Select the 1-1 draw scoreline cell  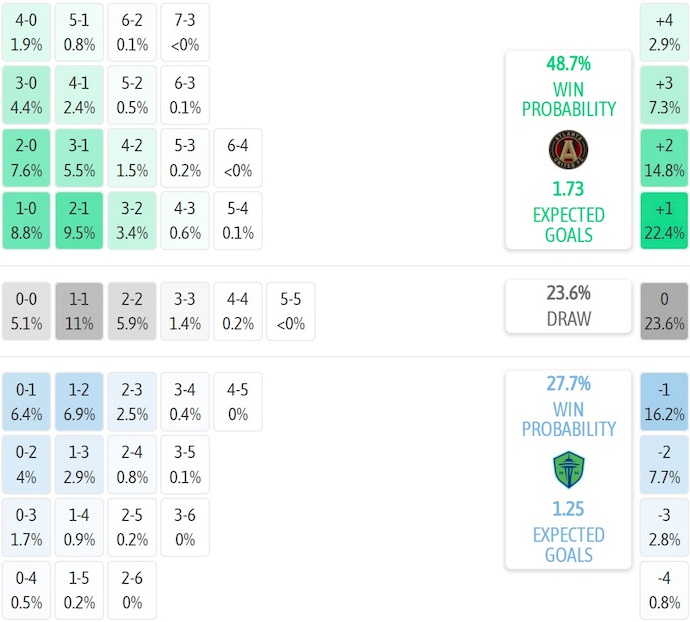click(x=80, y=311)
